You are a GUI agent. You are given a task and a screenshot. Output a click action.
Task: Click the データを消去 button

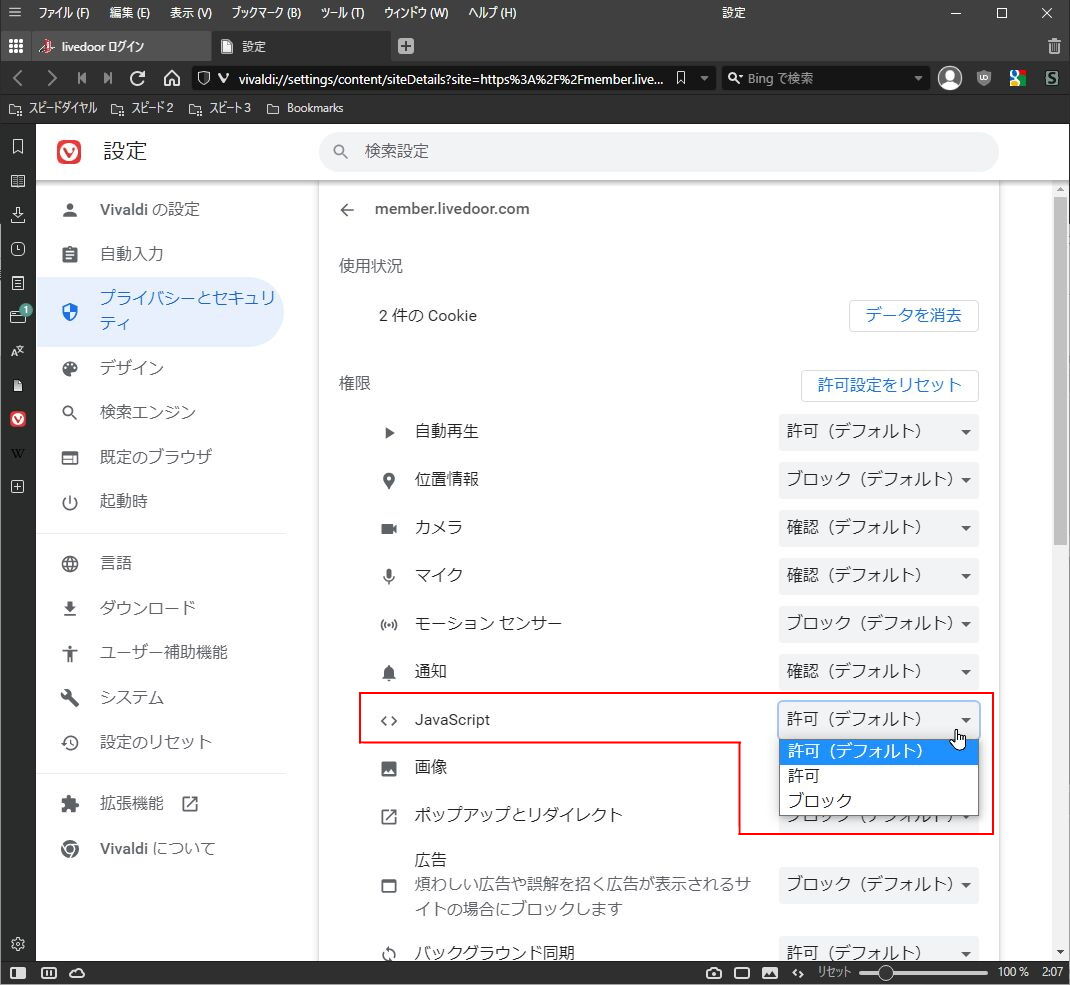click(913, 315)
